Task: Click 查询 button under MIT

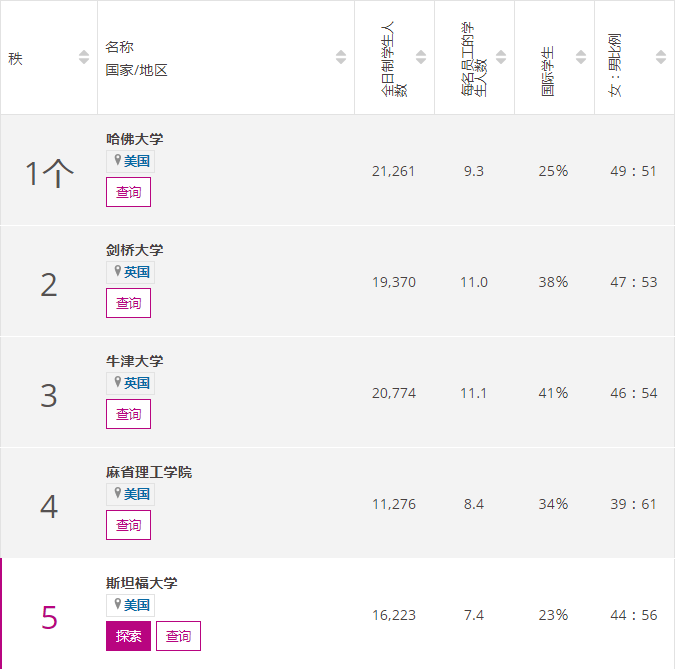Action: point(128,525)
